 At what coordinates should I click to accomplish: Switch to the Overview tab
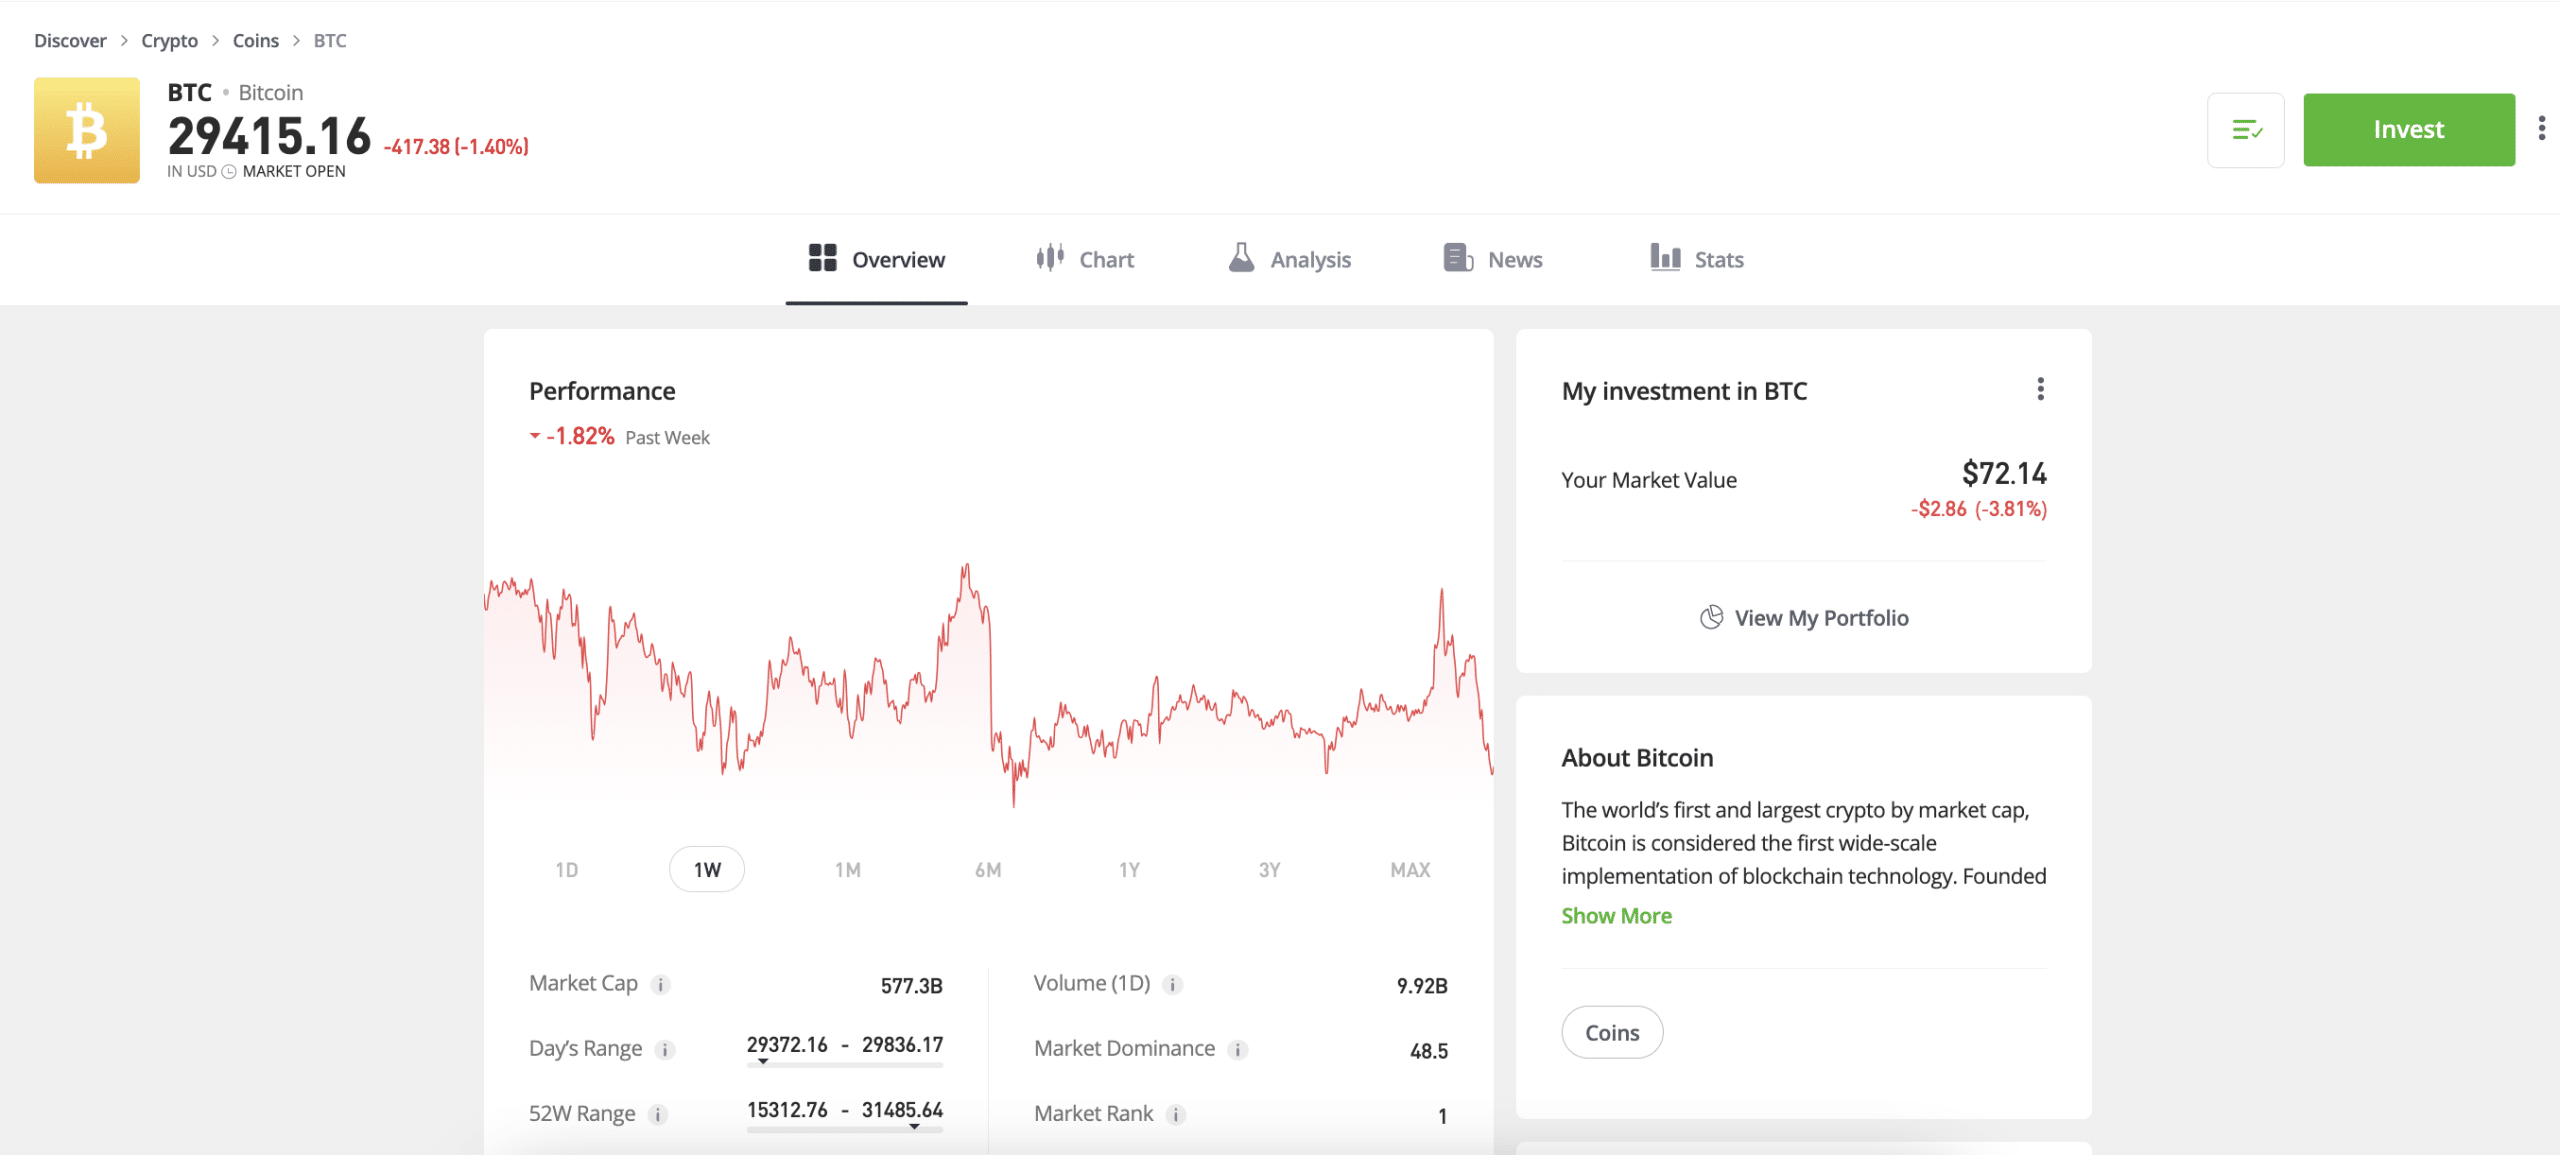click(876, 260)
